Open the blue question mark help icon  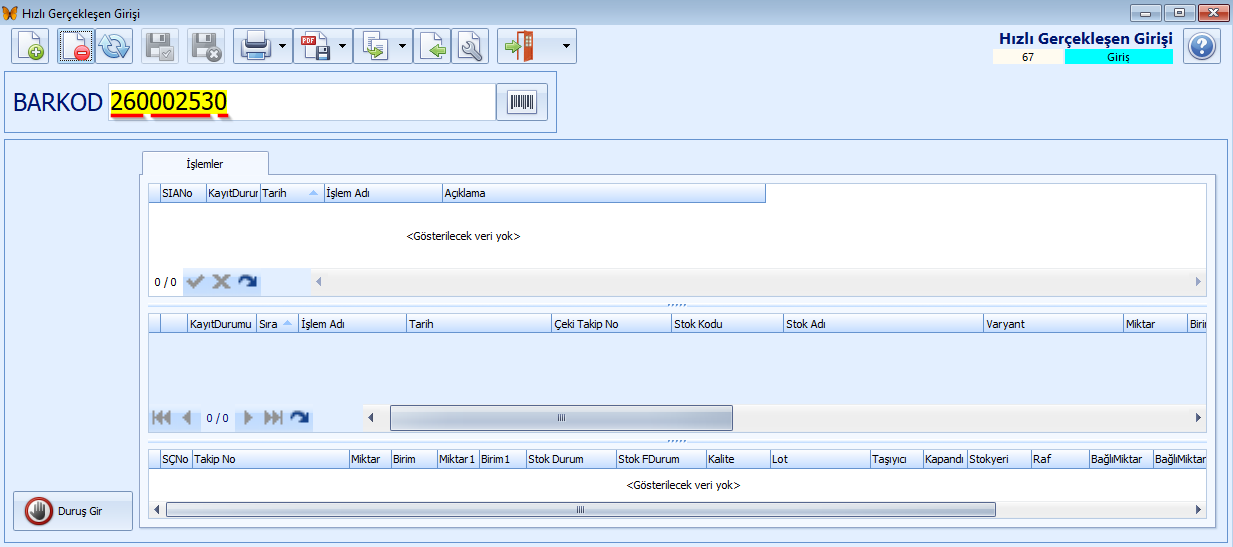pyautogui.click(x=1202, y=46)
